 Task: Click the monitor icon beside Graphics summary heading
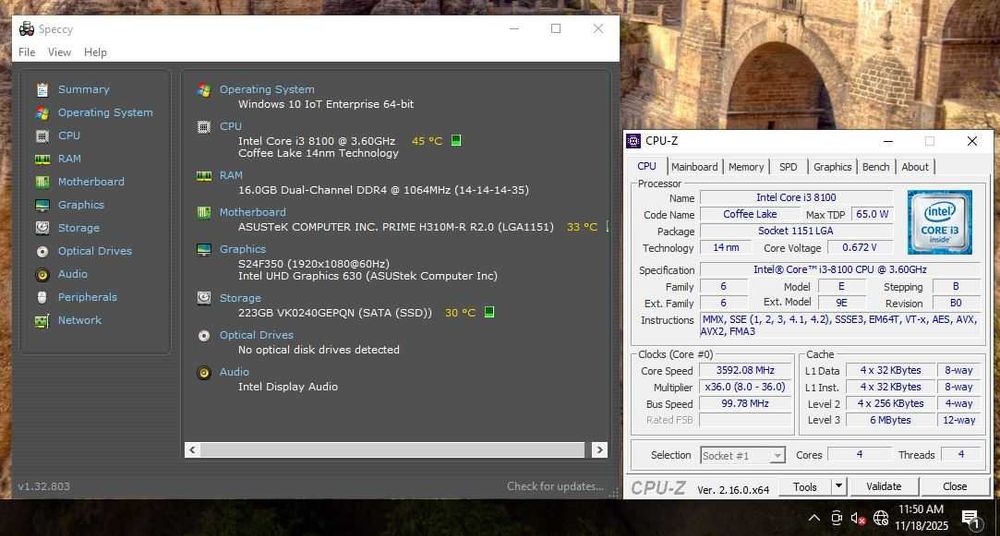(x=204, y=249)
